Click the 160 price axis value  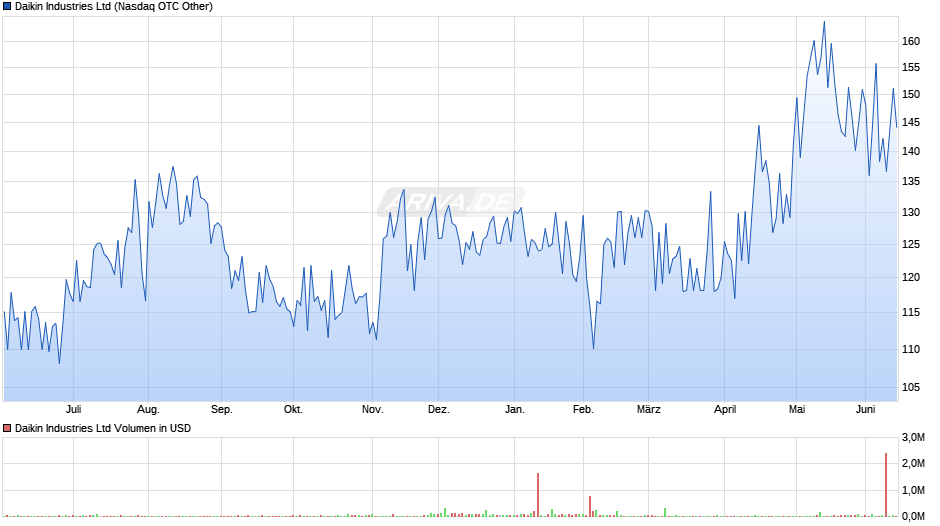tap(911, 41)
